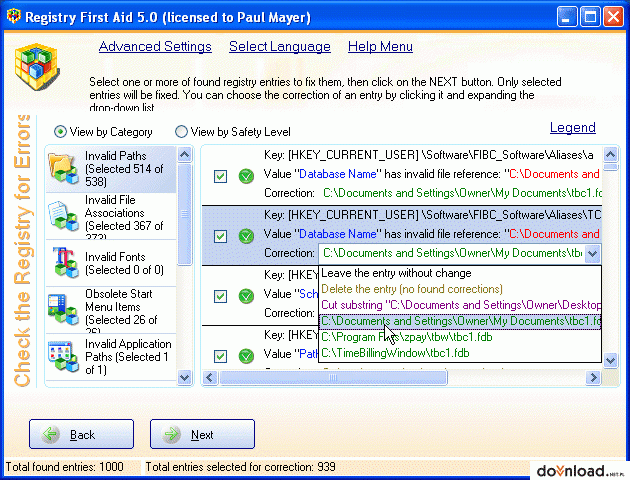Open the Help Menu link
The height and width of the screenshot is (480, 630).
(x=380, y=47)
